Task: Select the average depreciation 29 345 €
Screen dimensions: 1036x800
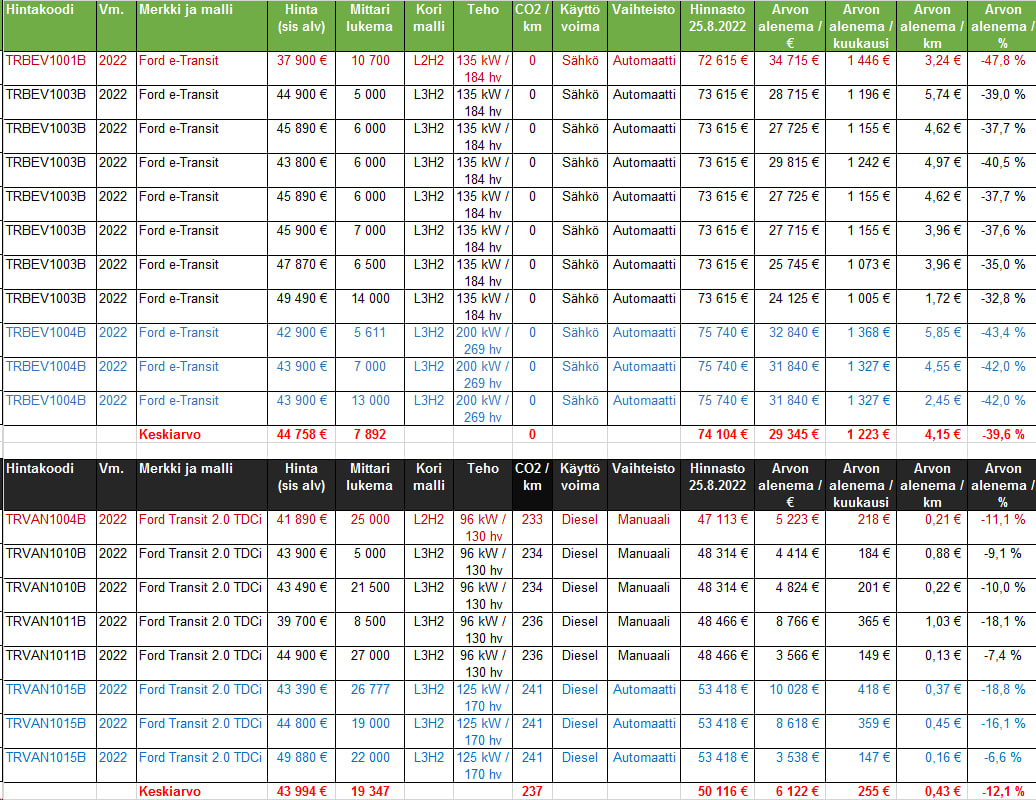Action: pyautogui.click(x=790, y=434)
